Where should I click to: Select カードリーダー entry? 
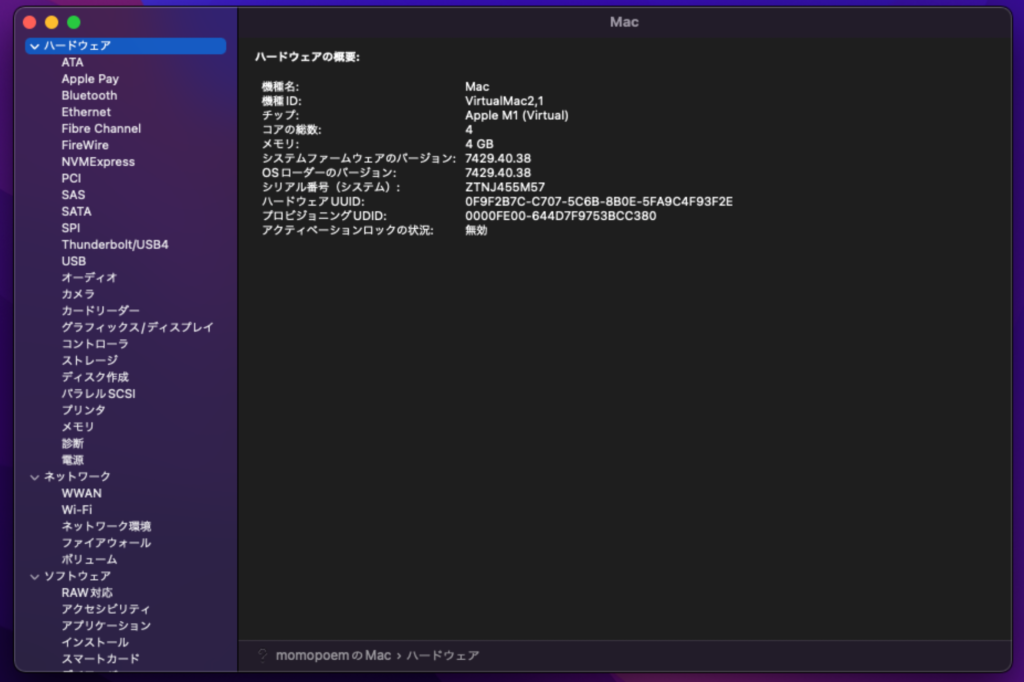[101, 311]
